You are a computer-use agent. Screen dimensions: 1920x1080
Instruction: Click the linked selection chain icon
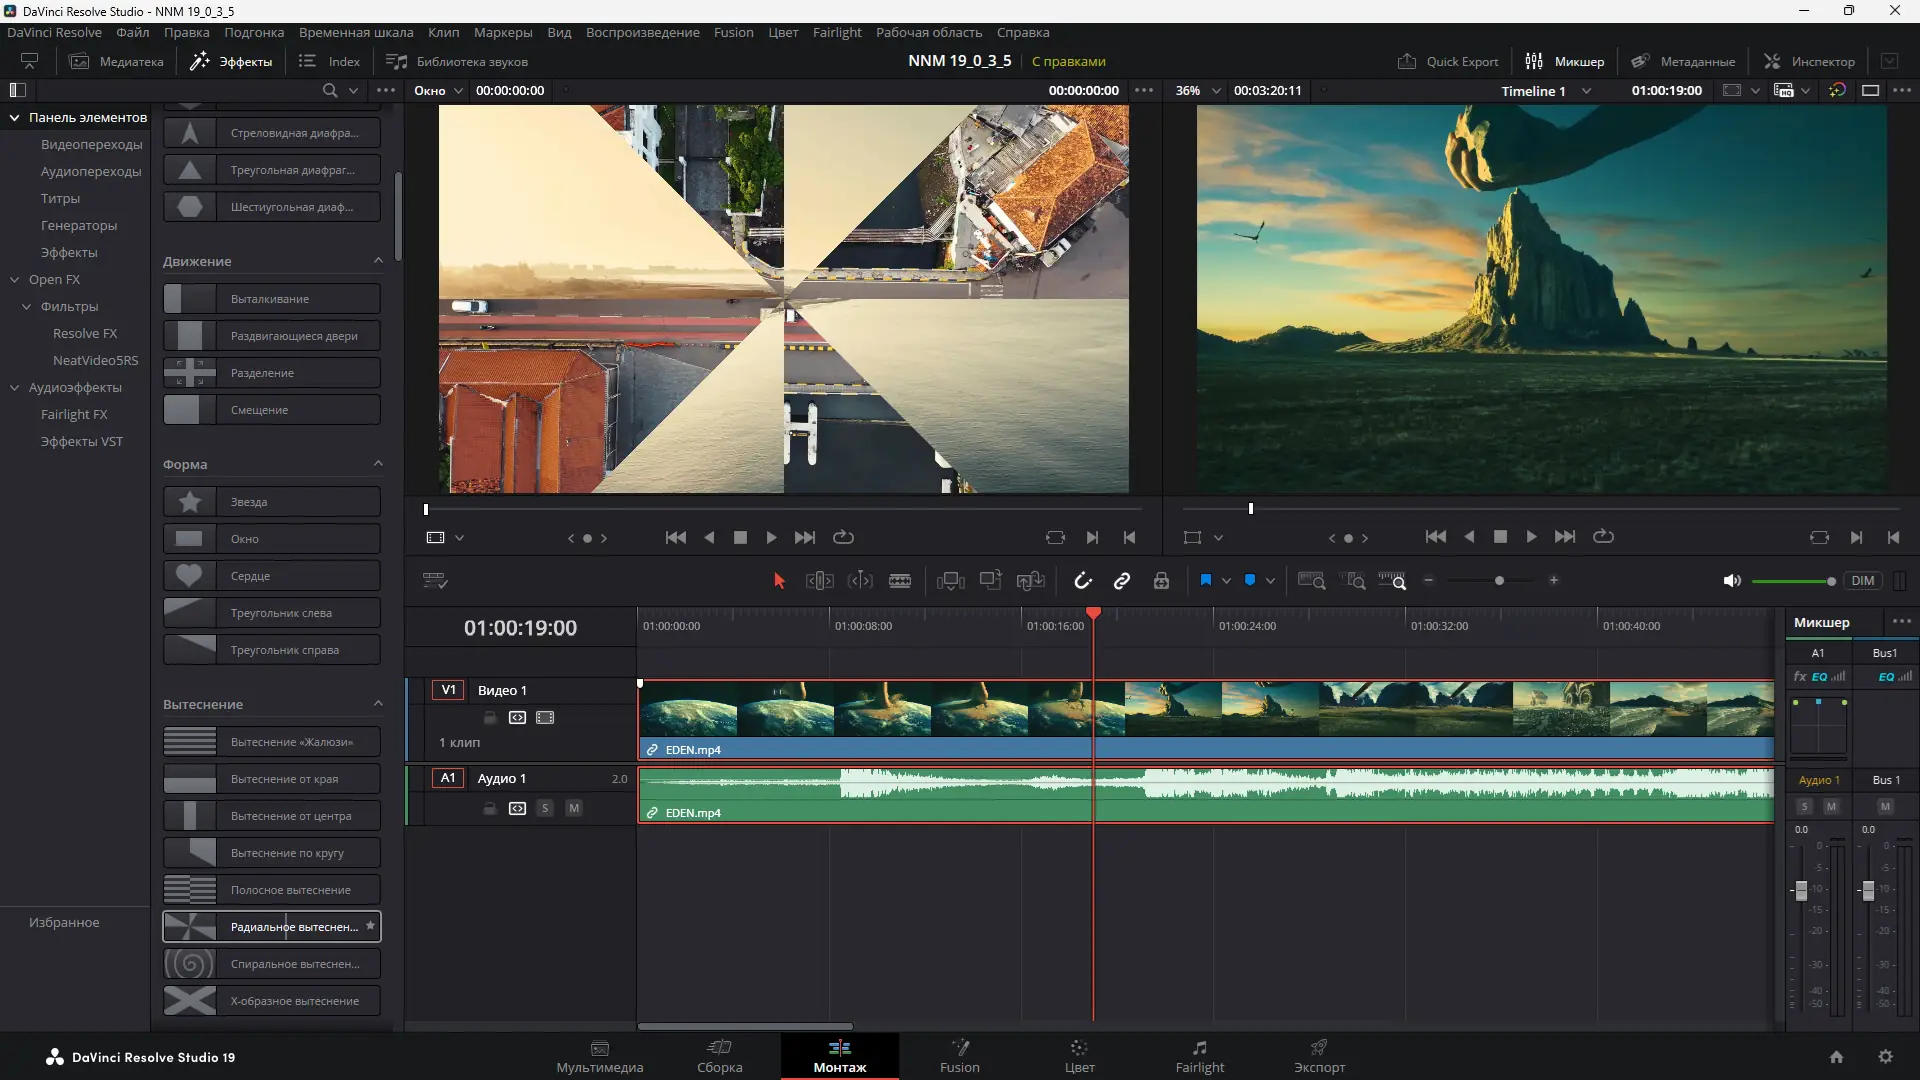1122,581
